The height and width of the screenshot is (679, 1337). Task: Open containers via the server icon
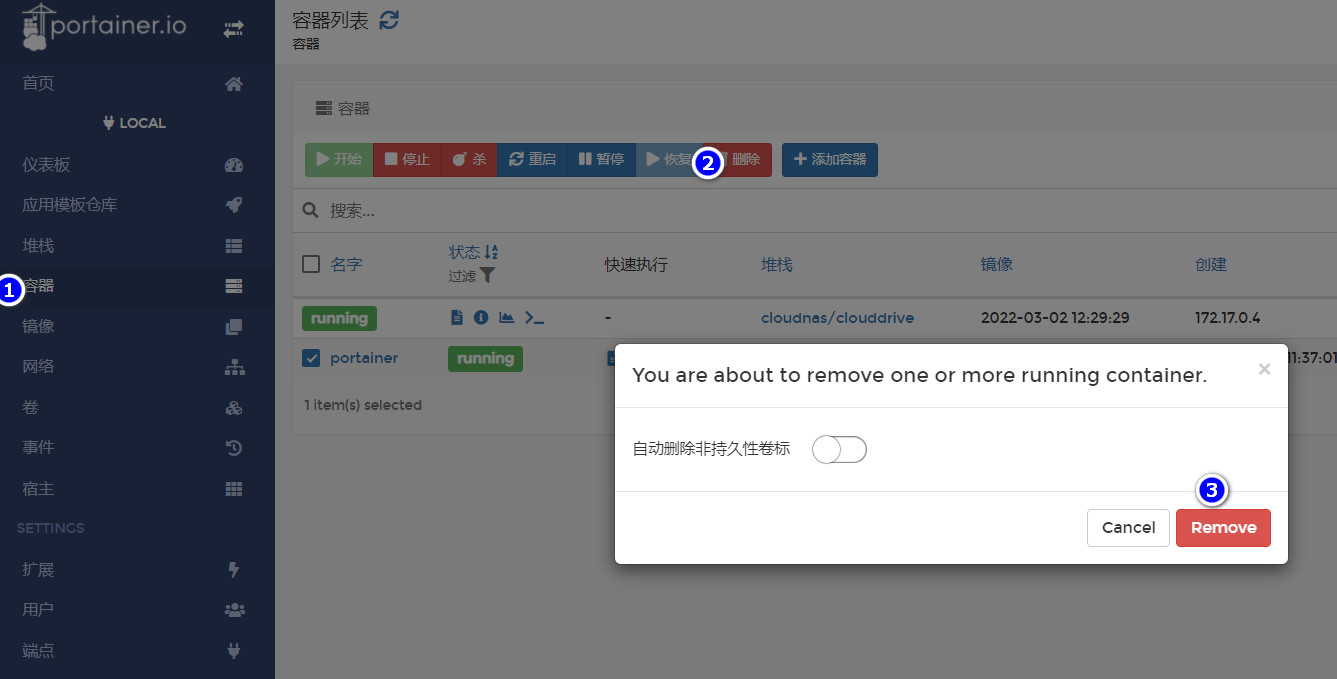[x=234, y=286]
